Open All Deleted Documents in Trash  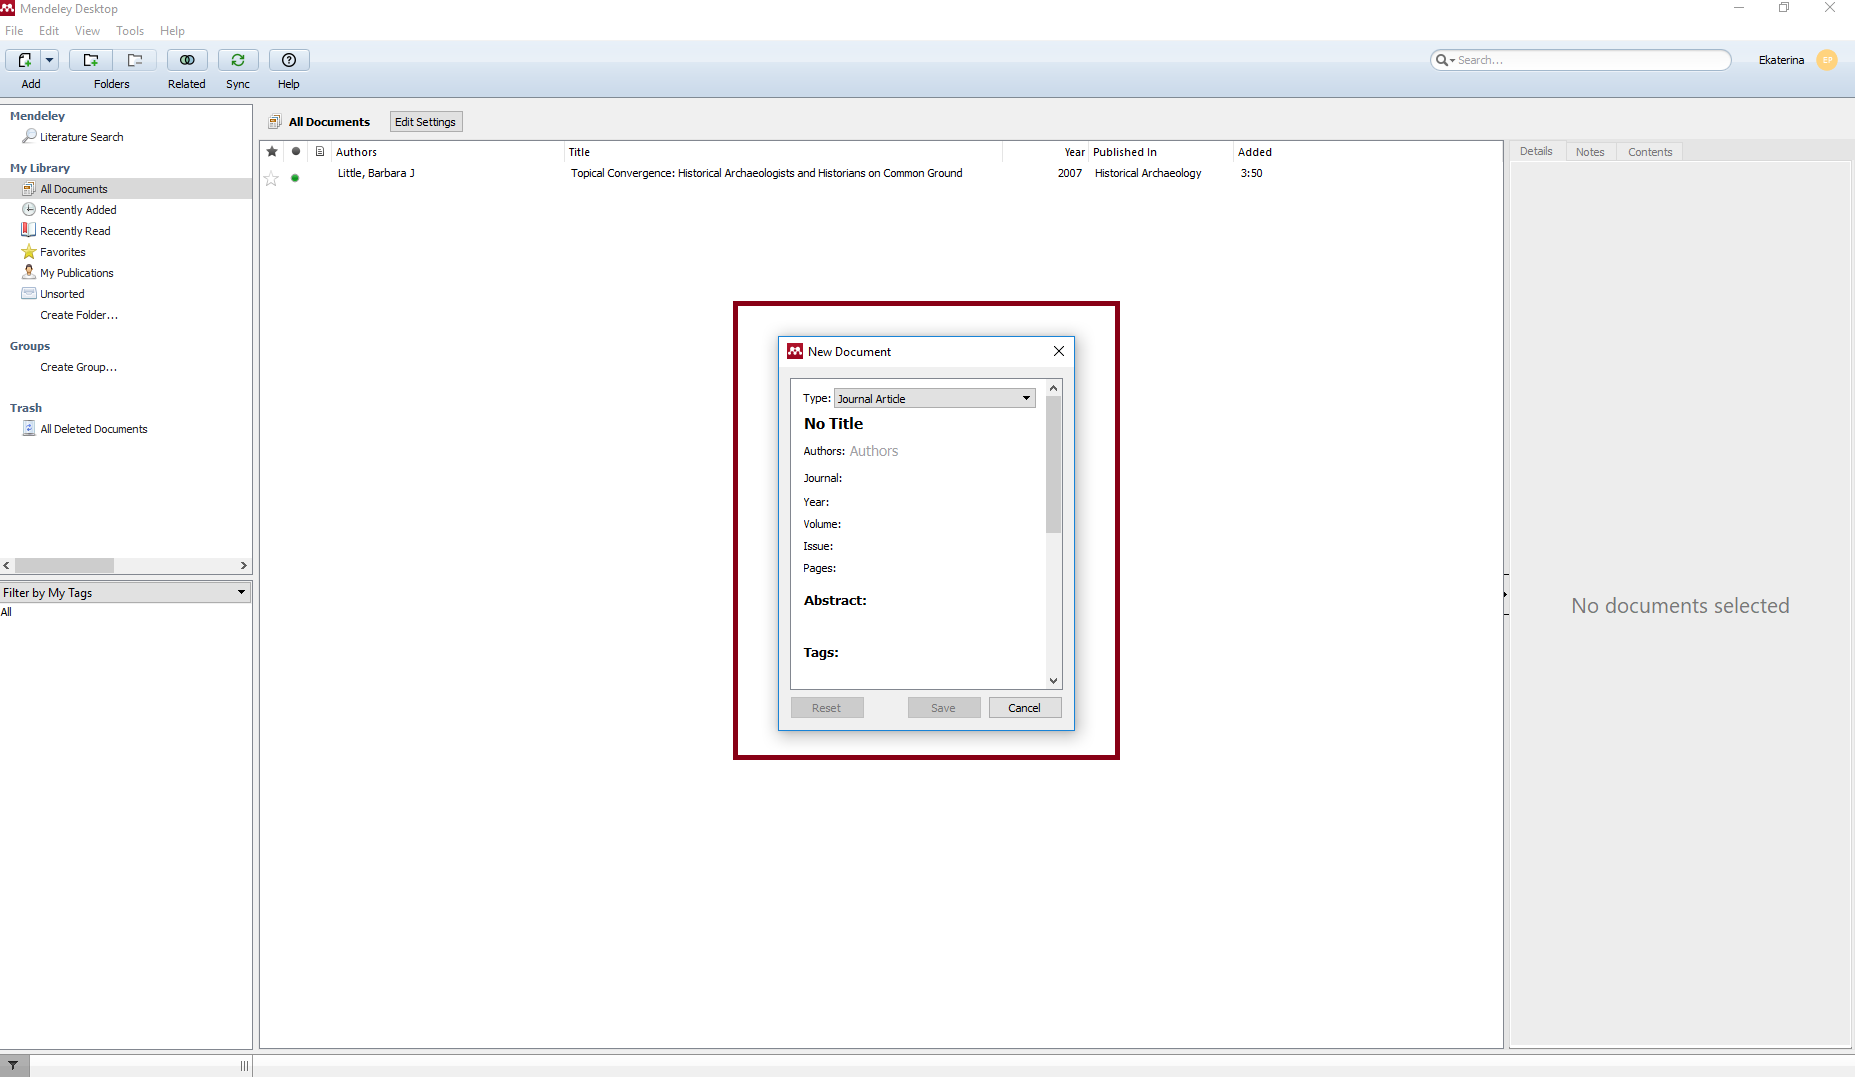tap(93, 429)
